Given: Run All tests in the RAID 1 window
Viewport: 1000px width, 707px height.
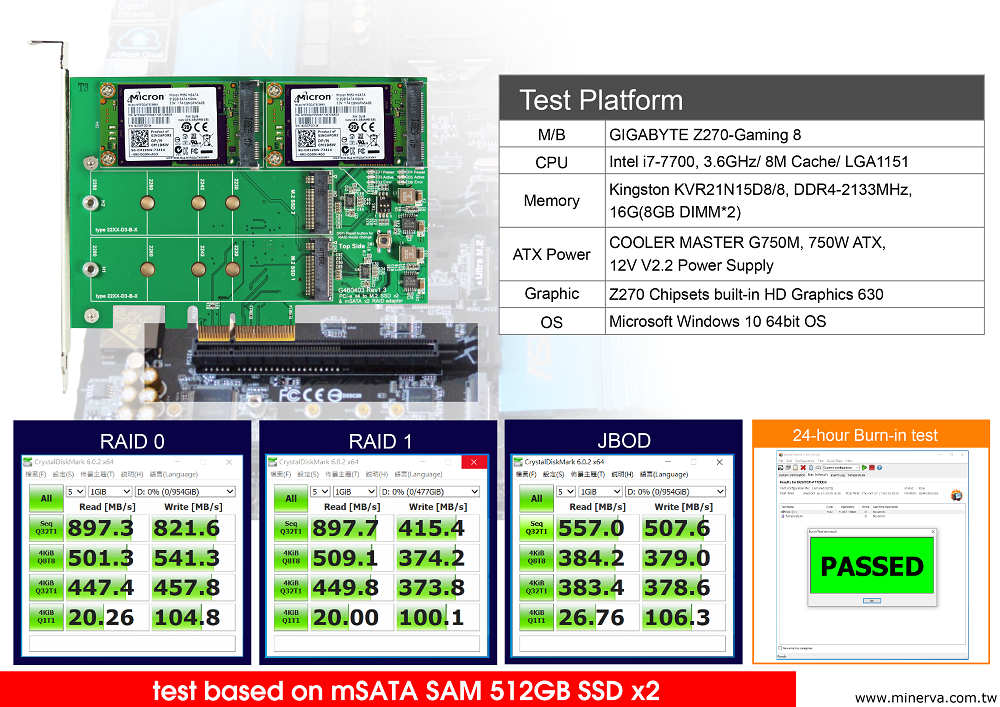Looking at the screenshot, I should click(x=291, y=498).
